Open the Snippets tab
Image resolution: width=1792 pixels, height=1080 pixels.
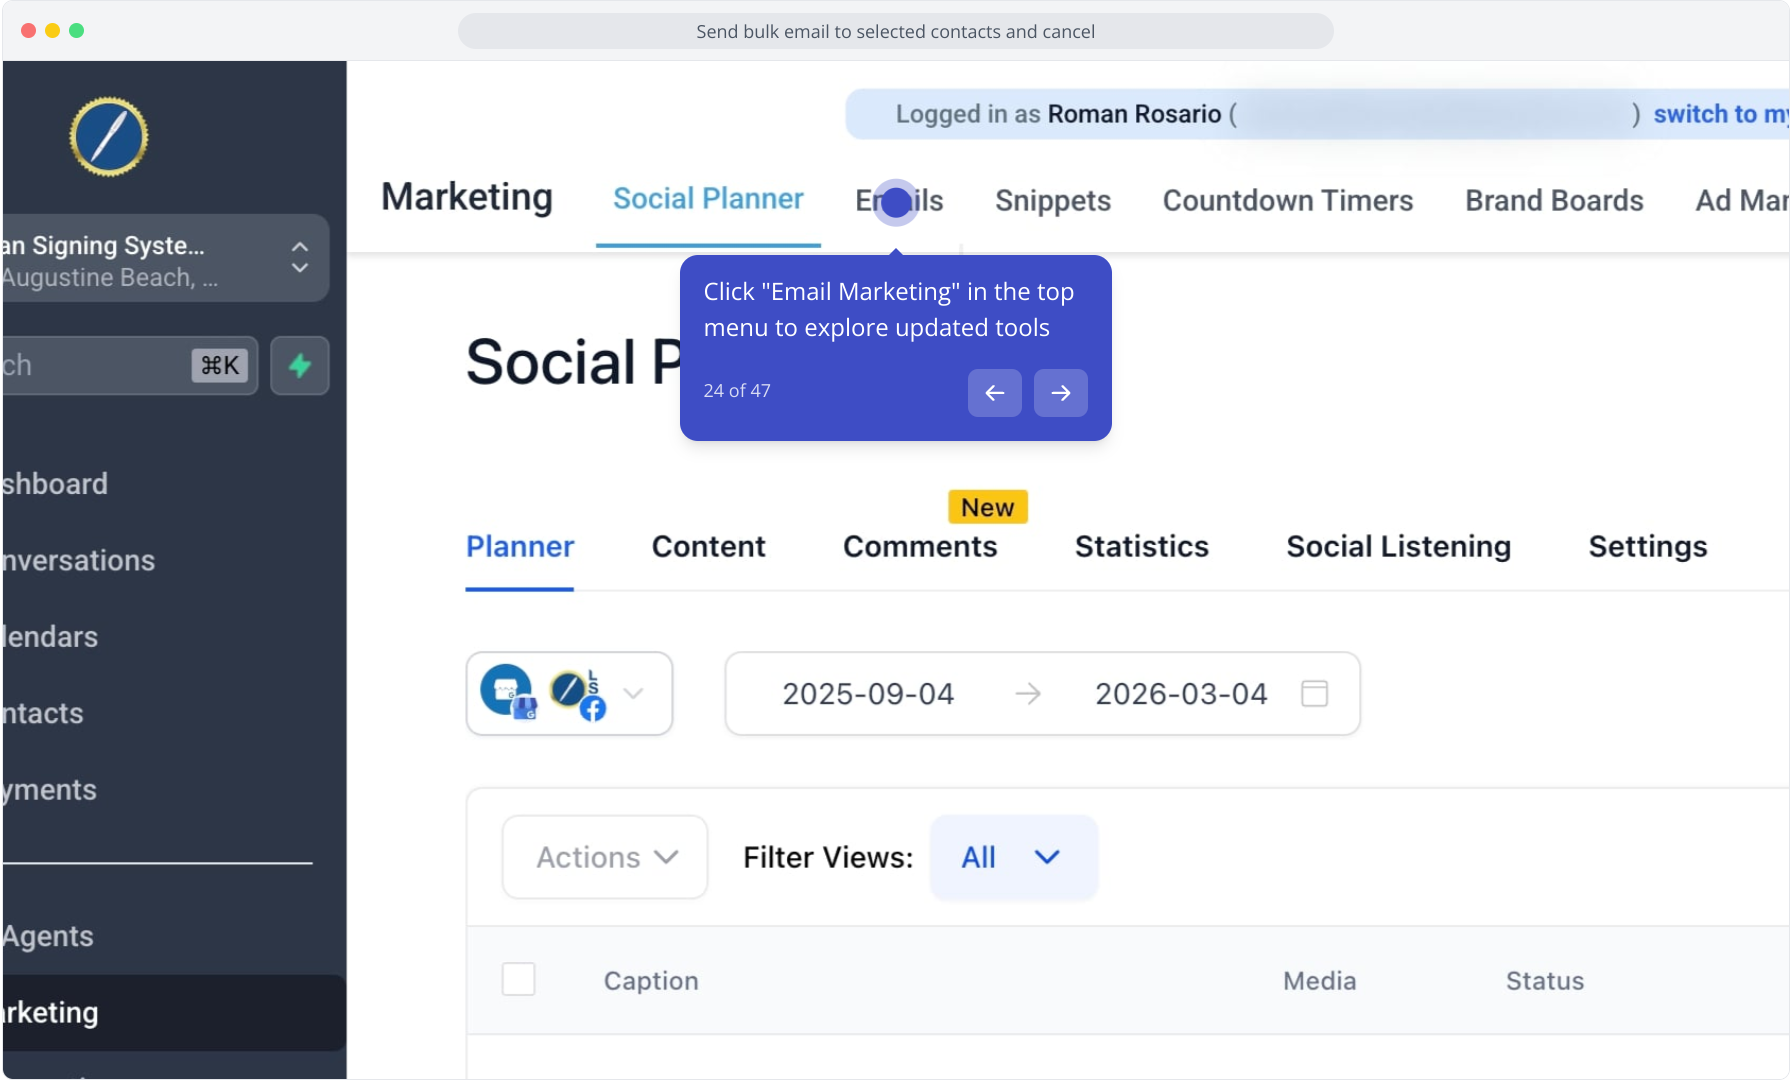[1053, 201]
